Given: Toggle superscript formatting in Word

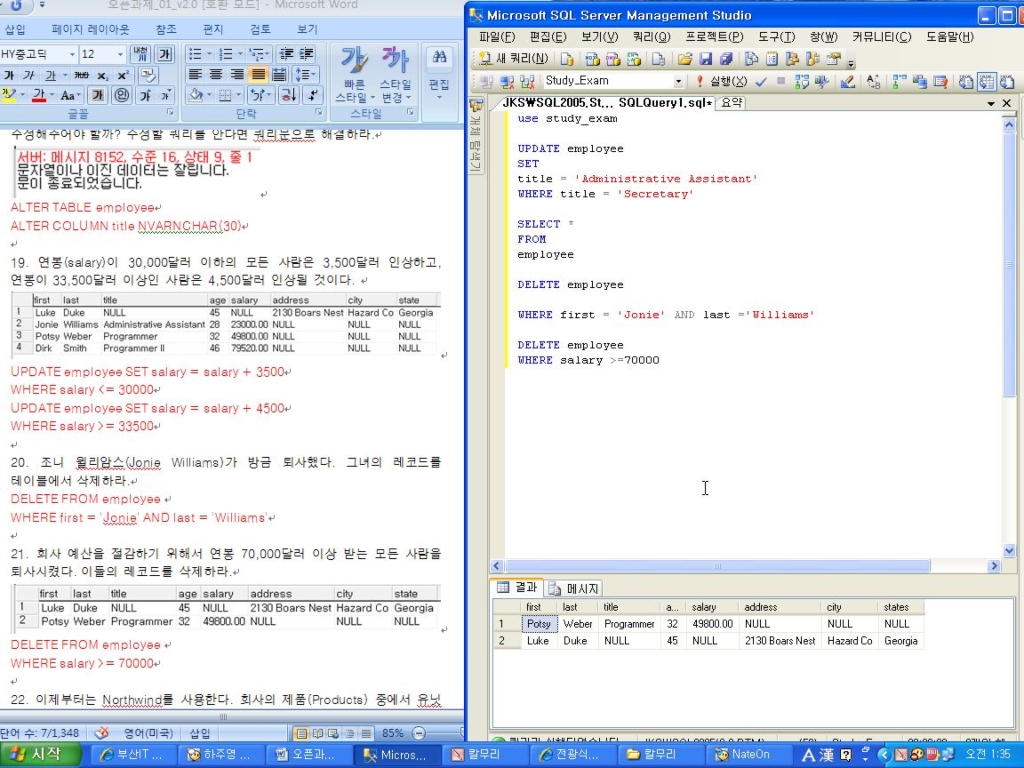Looking at the screenshot, I should coord(123,75).
